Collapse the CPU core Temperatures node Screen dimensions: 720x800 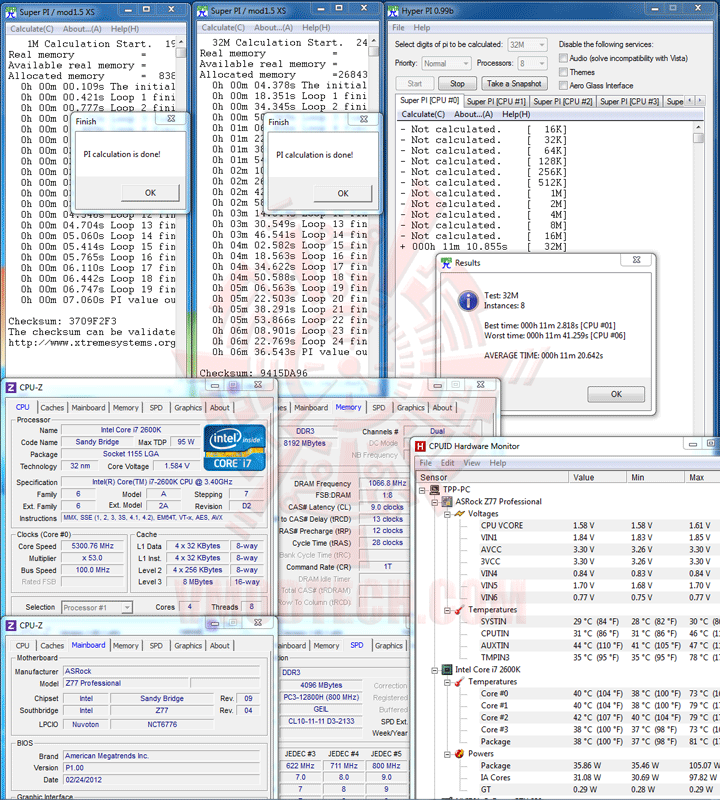click(x=447, y=682)
